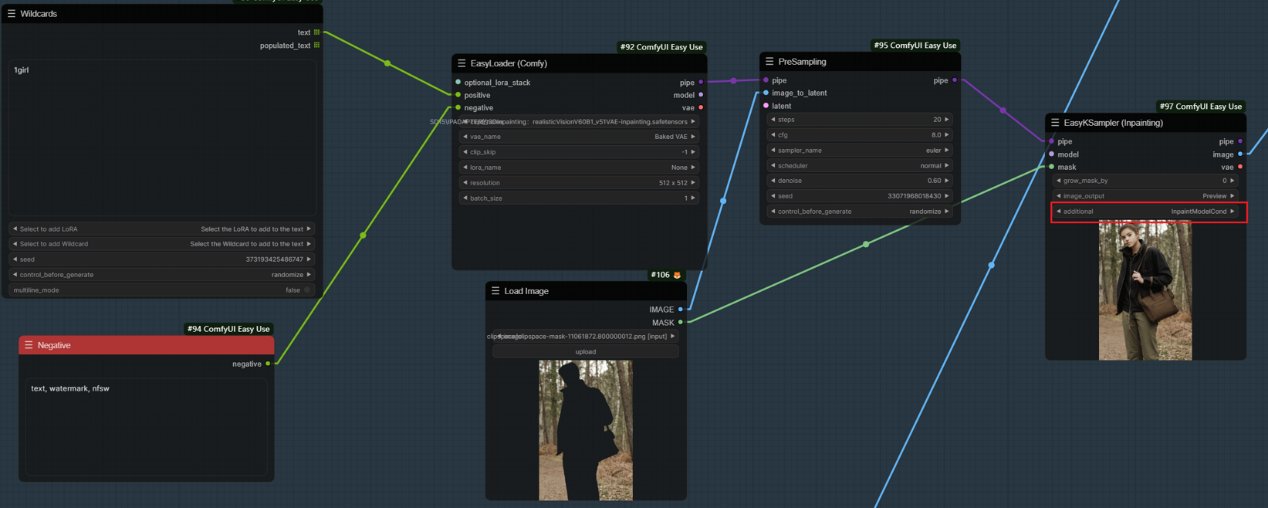Click the fox icon beside #106 badge
1268x508 pixels.
point(676,275)
